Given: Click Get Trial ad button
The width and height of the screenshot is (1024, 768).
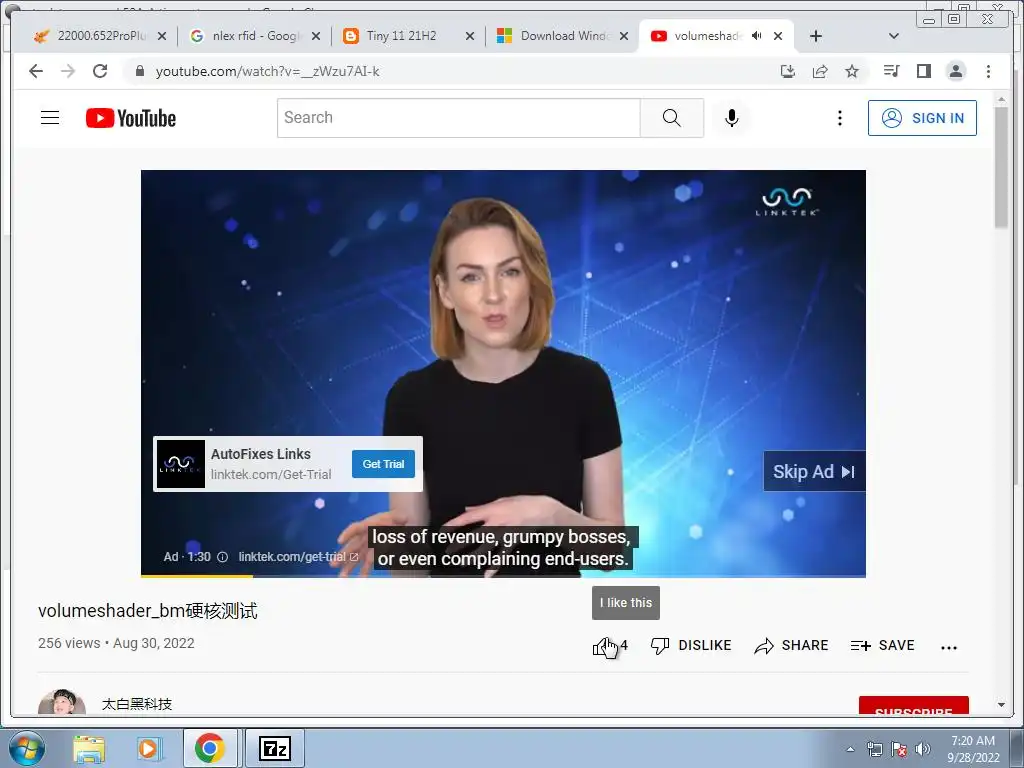Looking at the screenshot, I should tap(383, 464).
